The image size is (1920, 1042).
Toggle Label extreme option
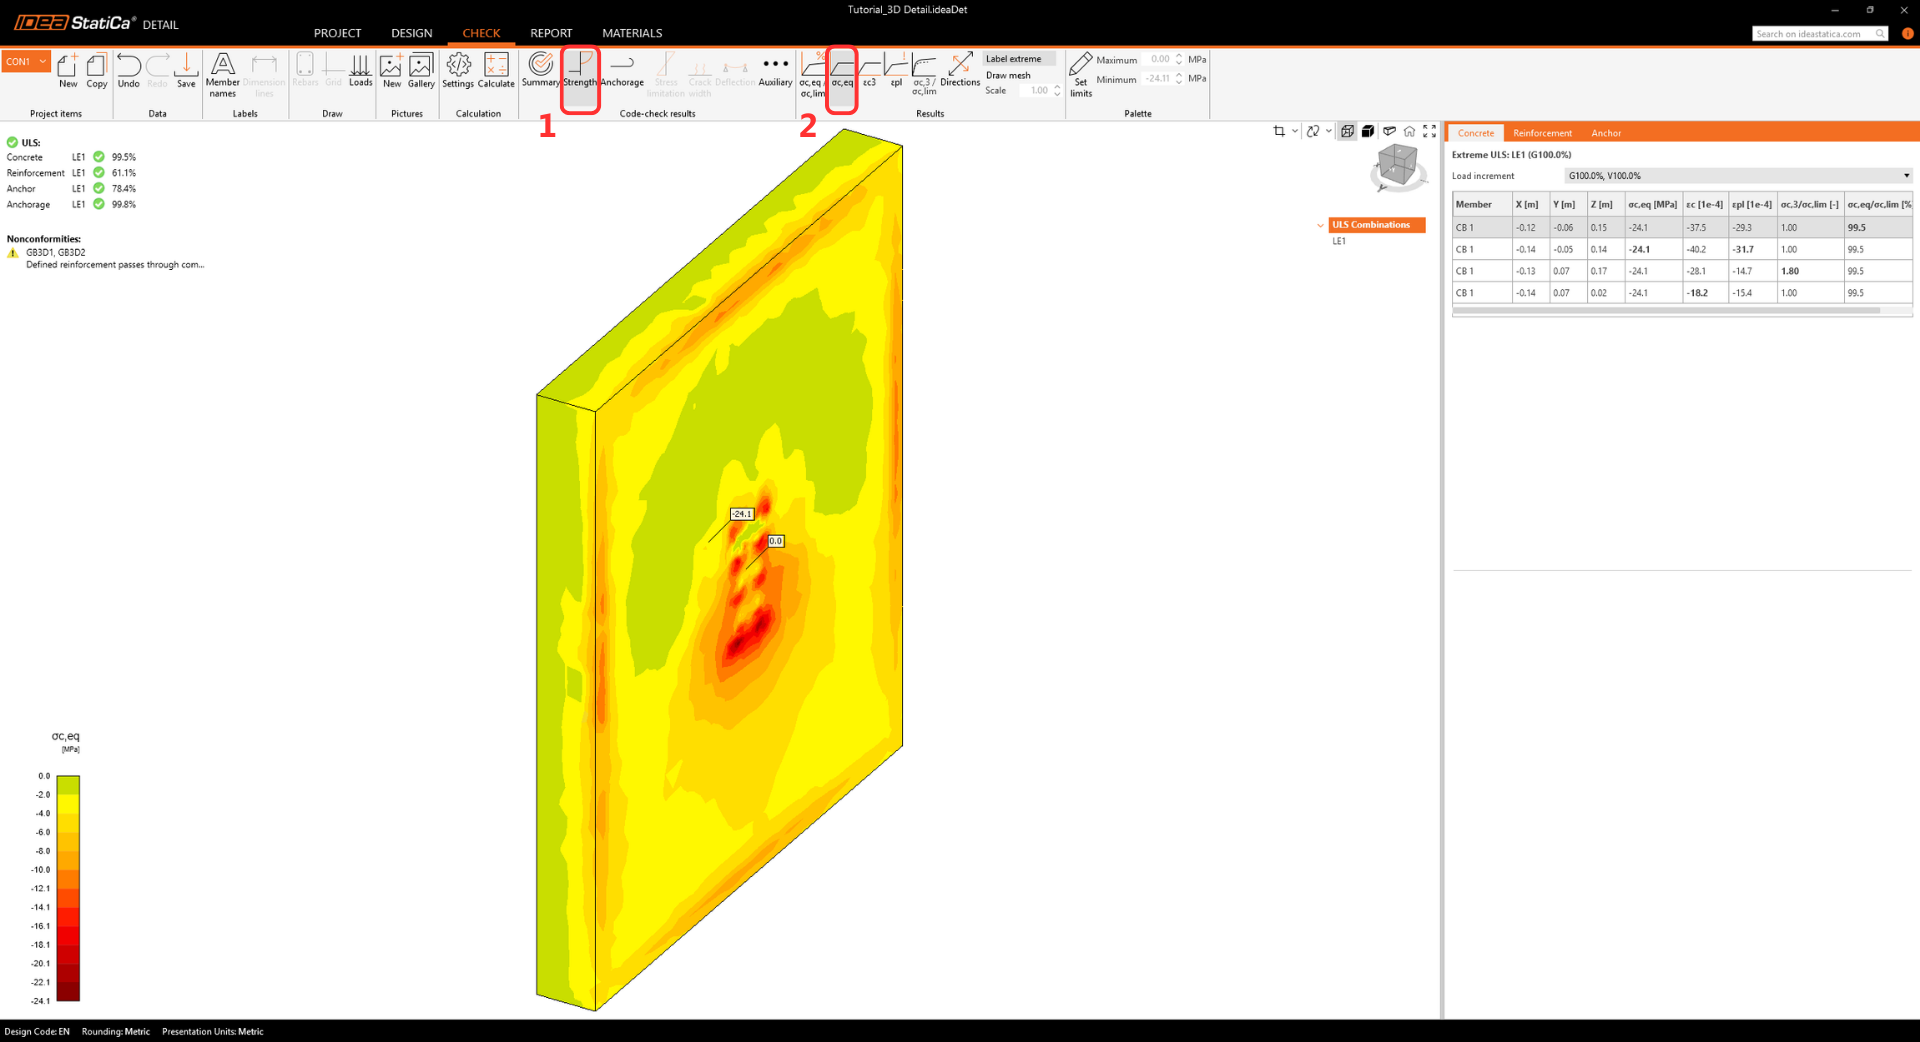1013,59
